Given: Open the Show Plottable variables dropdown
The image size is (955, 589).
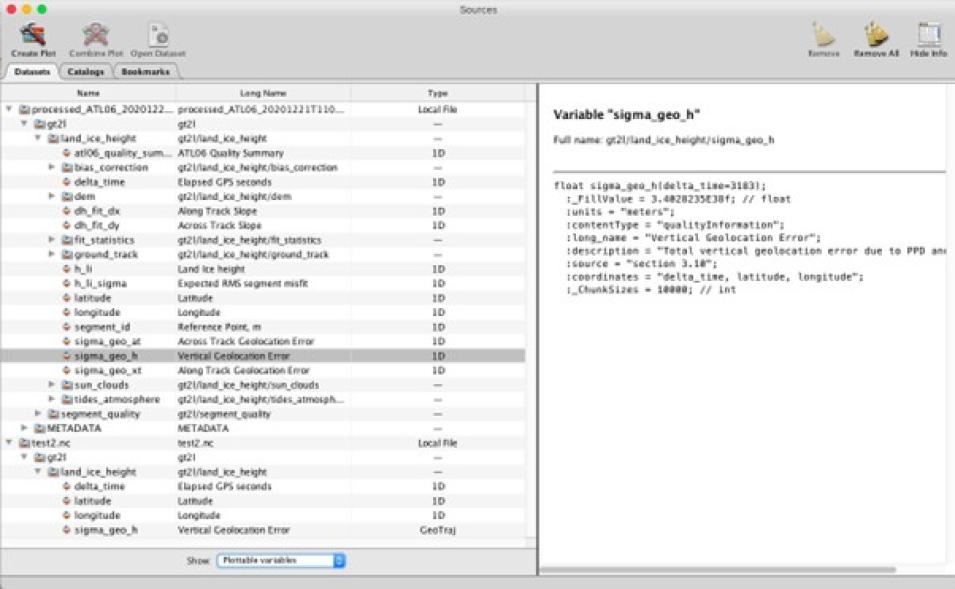Looking at the screenshot, I should (281, 560).
